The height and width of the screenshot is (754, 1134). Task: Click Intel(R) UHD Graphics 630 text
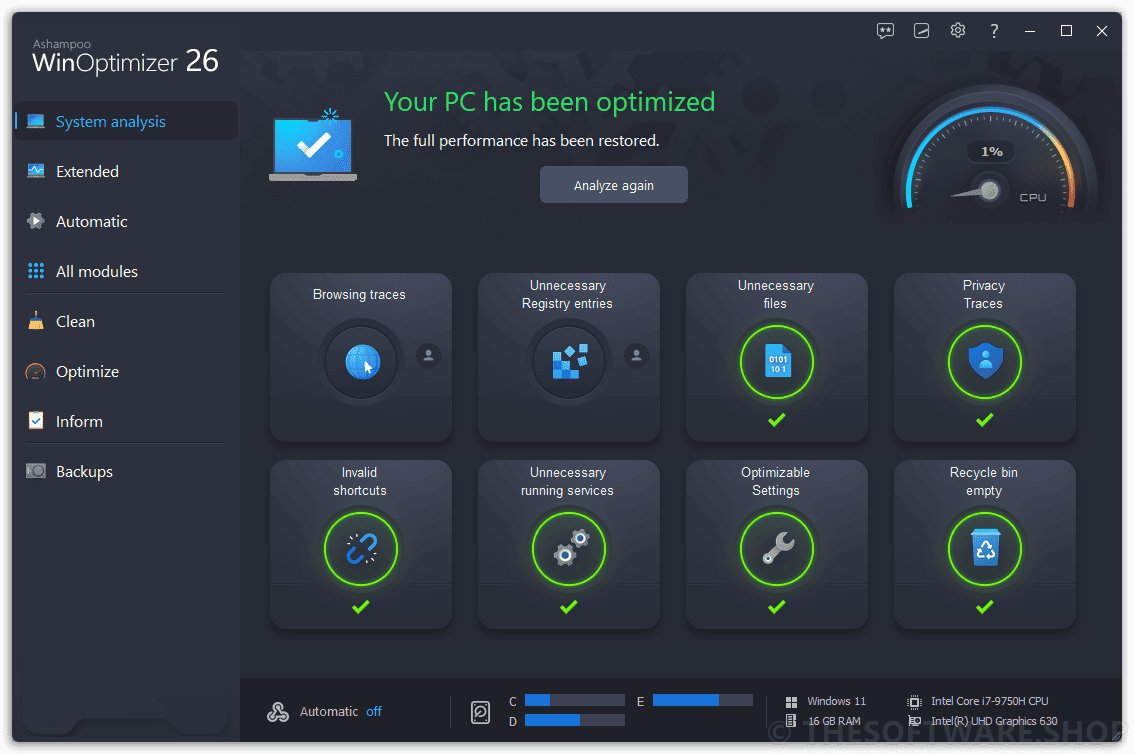click(994, 721)
